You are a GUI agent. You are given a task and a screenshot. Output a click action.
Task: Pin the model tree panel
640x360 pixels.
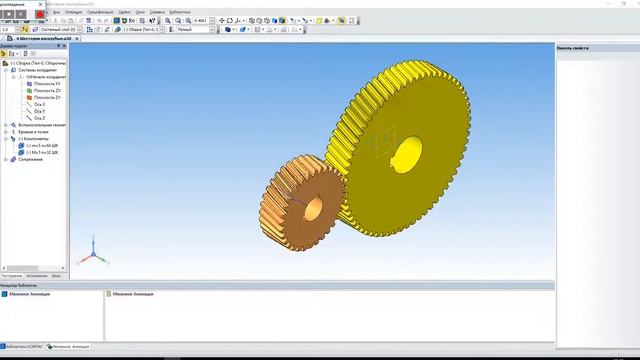click(58, 46)
